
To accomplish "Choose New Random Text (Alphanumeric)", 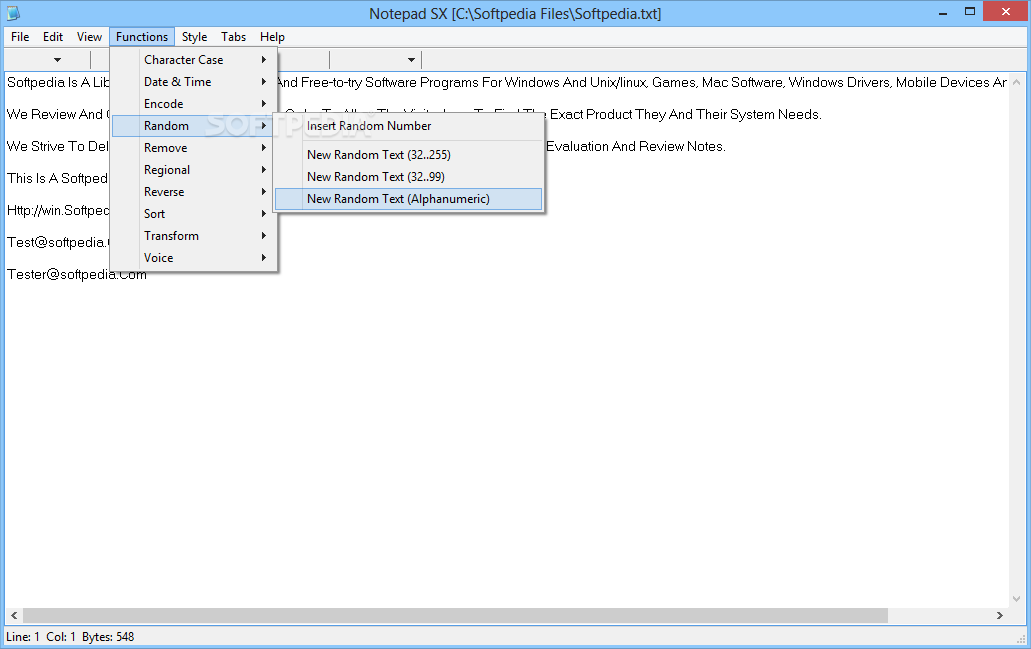I will coord(408,199).
